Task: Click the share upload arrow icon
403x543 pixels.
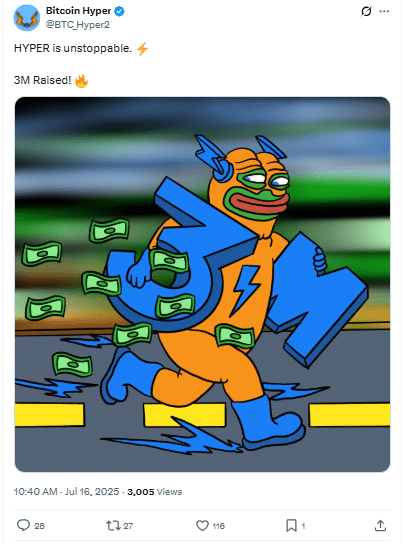Action: pyautogui.click(x=380, y=525)
